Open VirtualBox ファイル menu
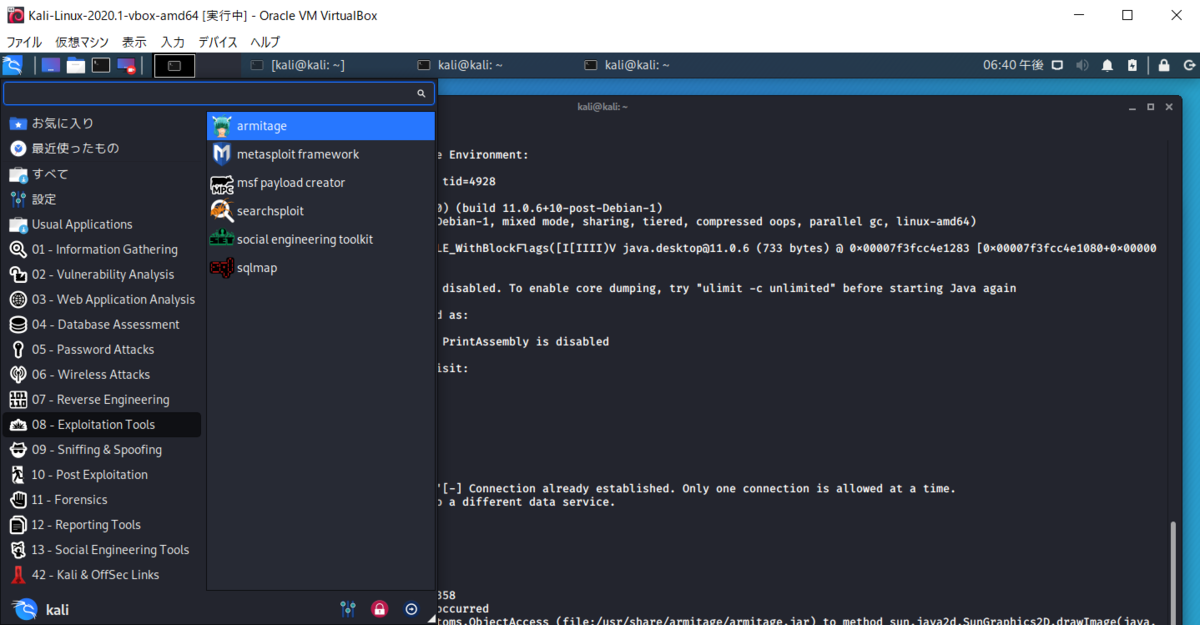Image resolution: width=1200 pixels, height=625 pixels. pos(24,42)
